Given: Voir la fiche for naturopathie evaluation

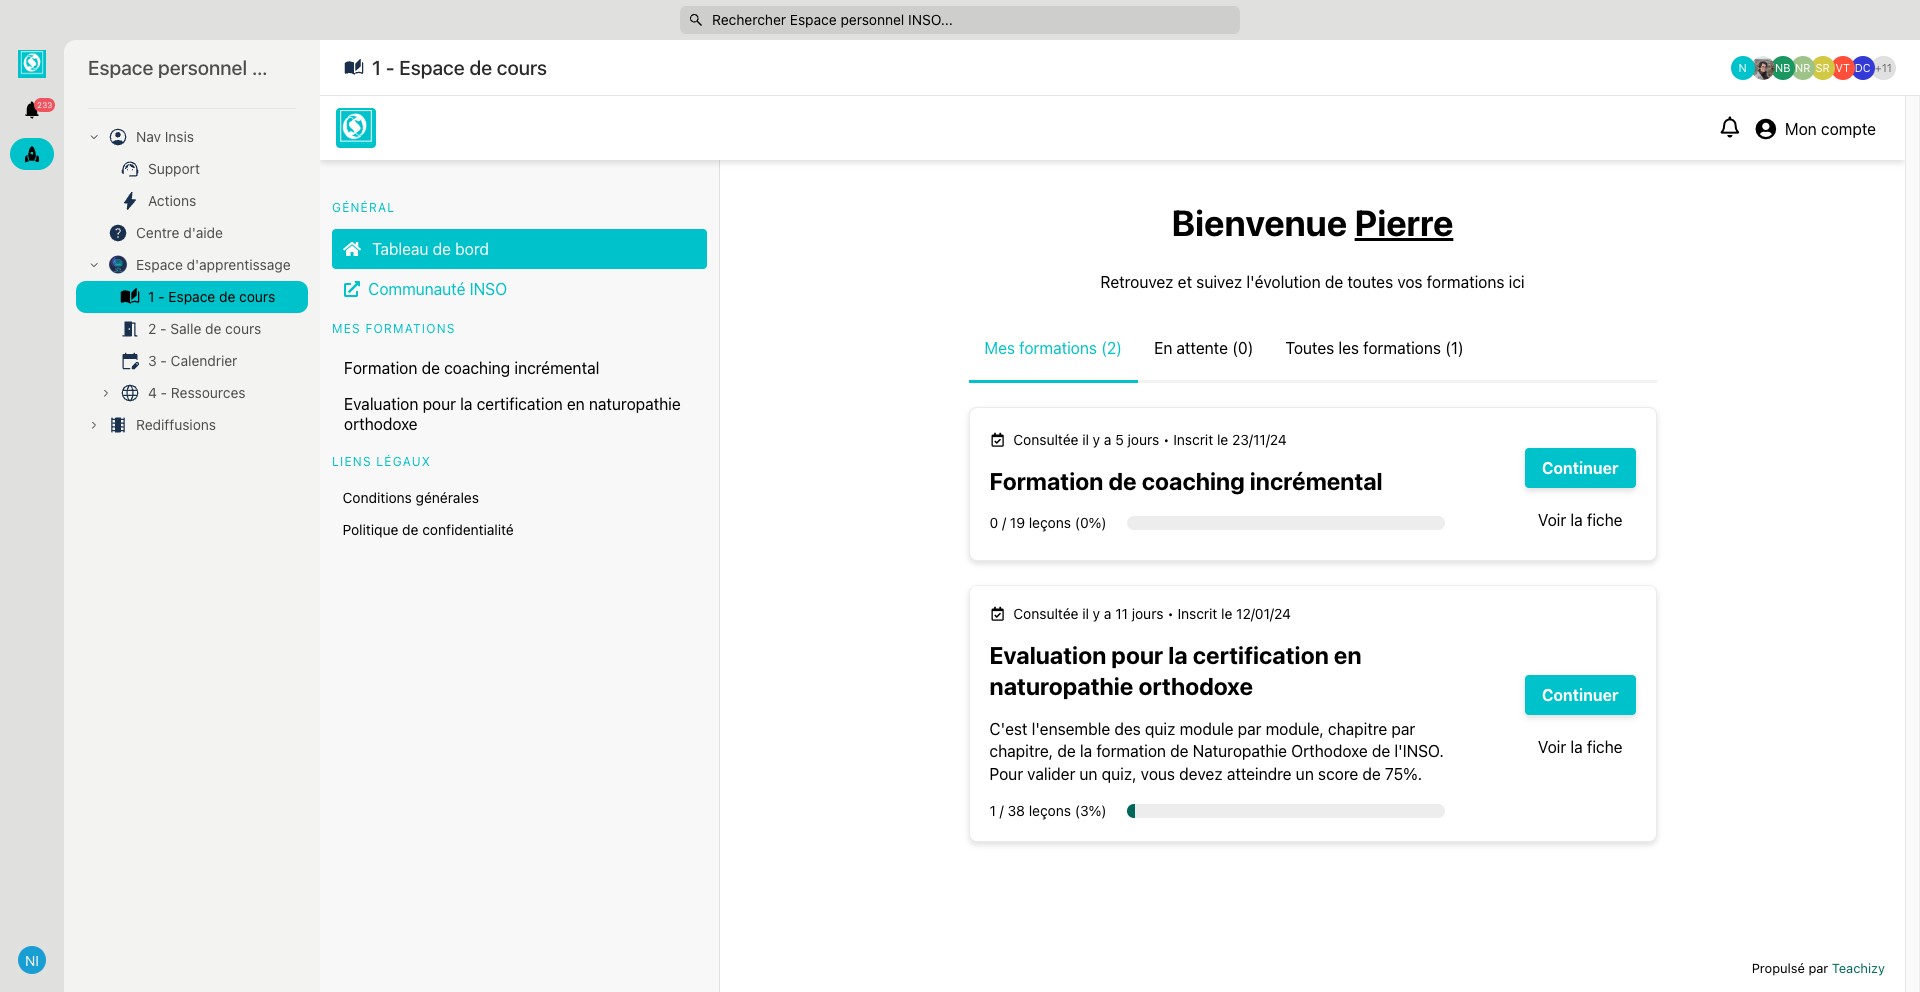Looking at the screenshot, I should click(x=1580, y=747).
